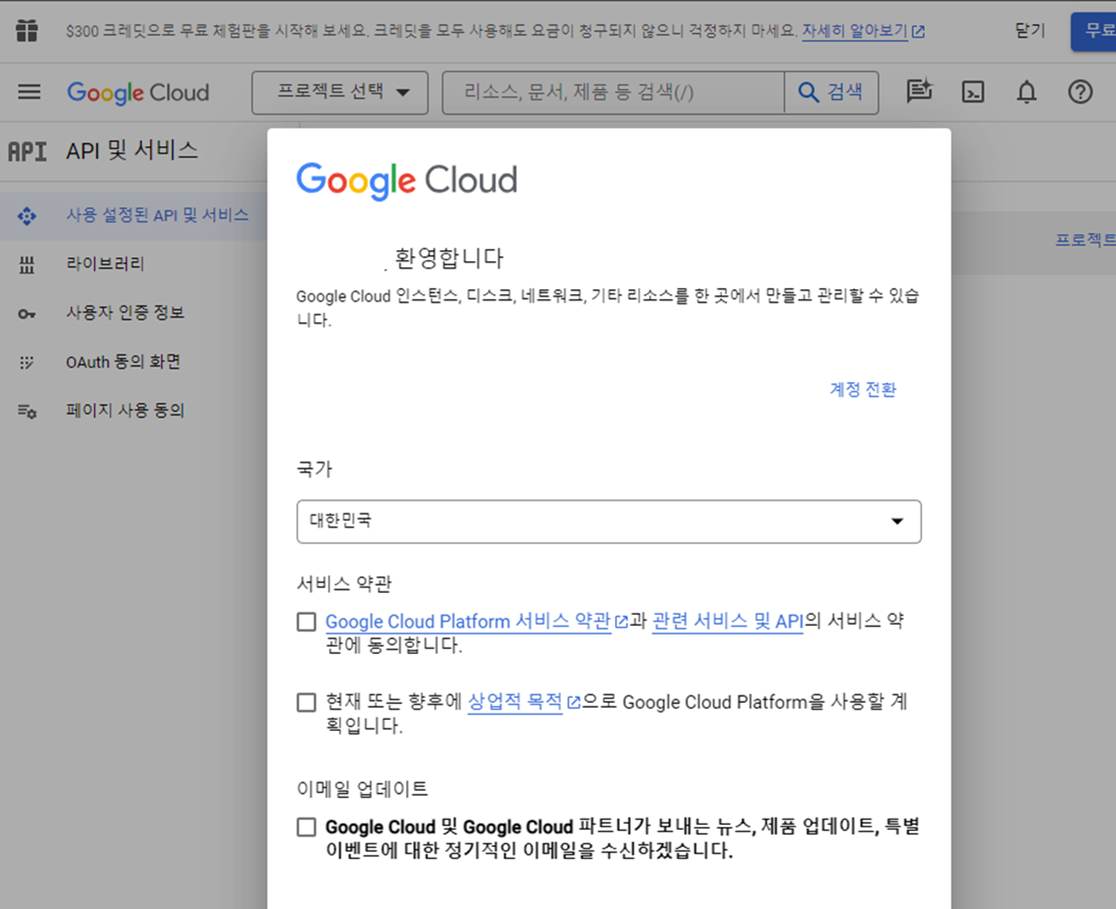The width and height of the screenshot is (1116, 909).
Task: Check the commercial purpose usage checkbox
Action: pos(306,703)
